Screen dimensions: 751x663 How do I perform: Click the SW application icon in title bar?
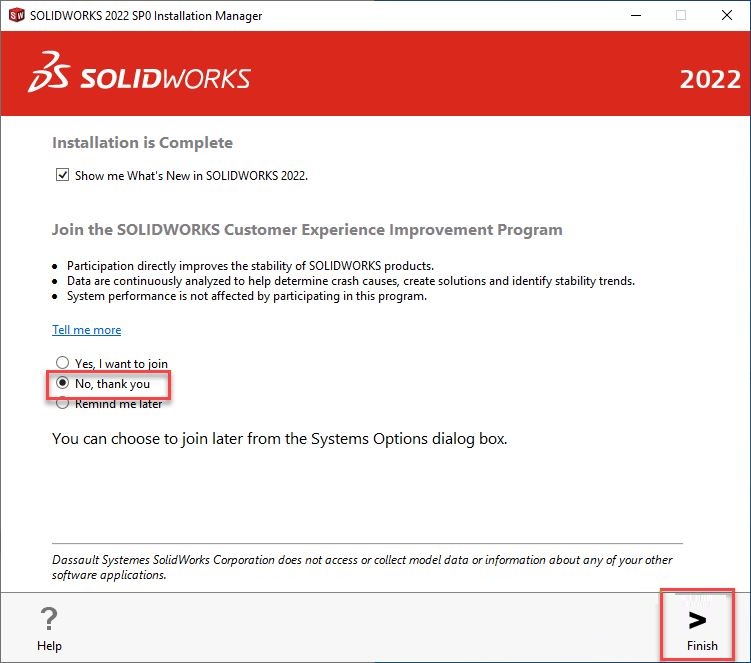point(17,15)
